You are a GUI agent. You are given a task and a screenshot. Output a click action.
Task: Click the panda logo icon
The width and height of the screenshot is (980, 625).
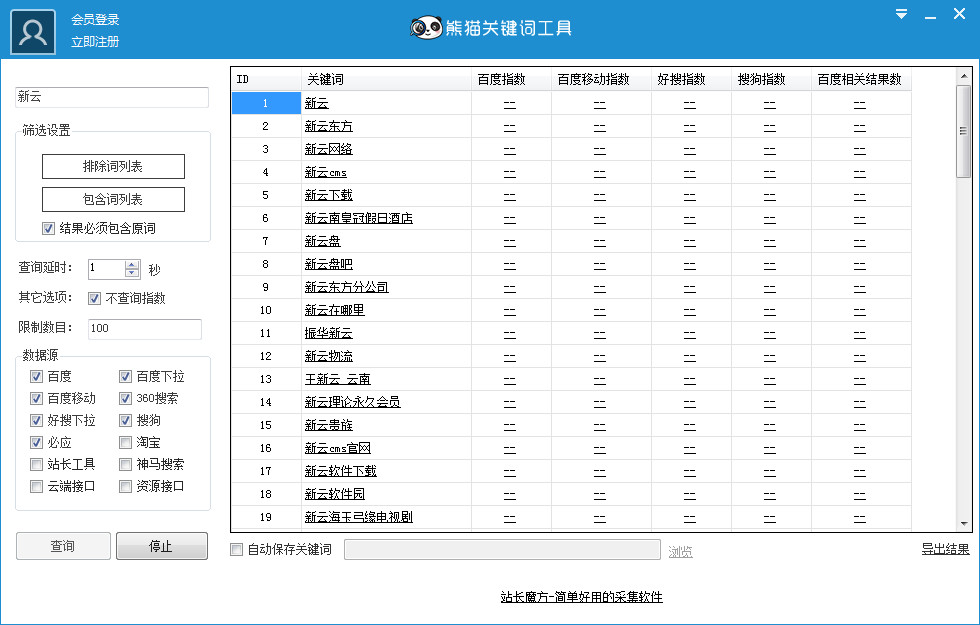[x=426, y=28]
